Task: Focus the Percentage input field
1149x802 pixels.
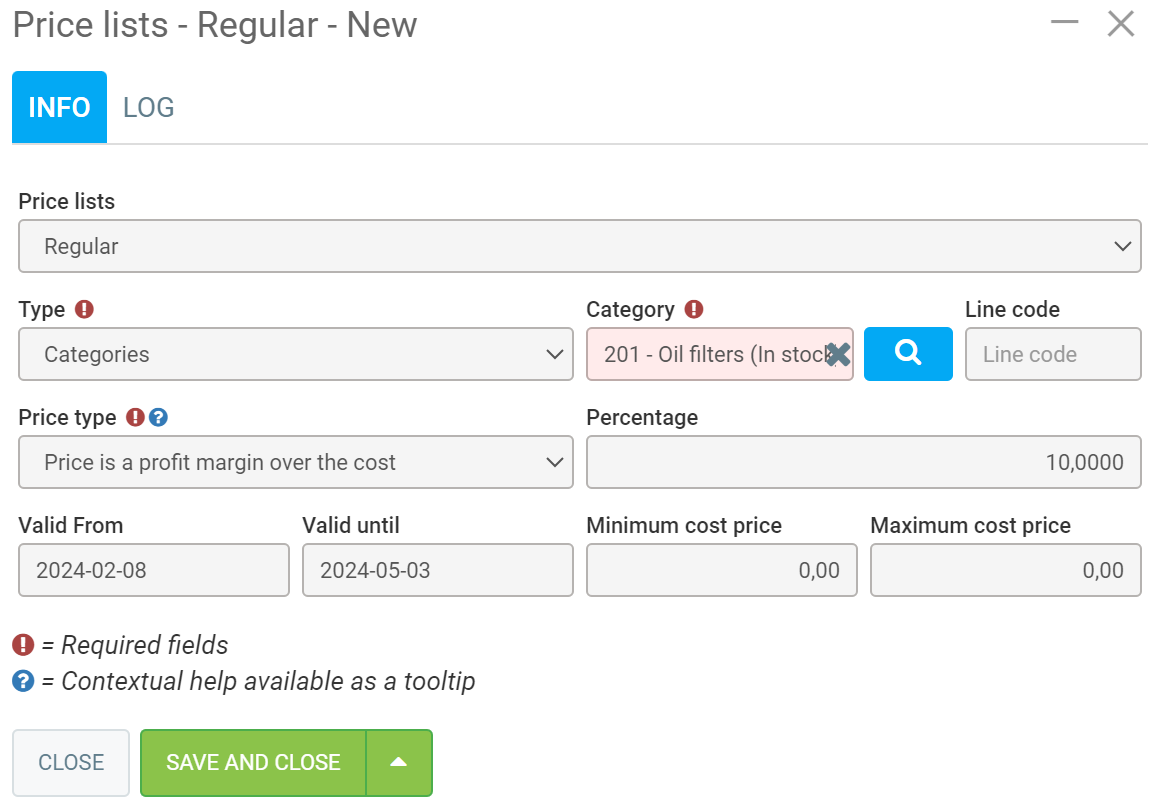Action: [x=863, y=462]
